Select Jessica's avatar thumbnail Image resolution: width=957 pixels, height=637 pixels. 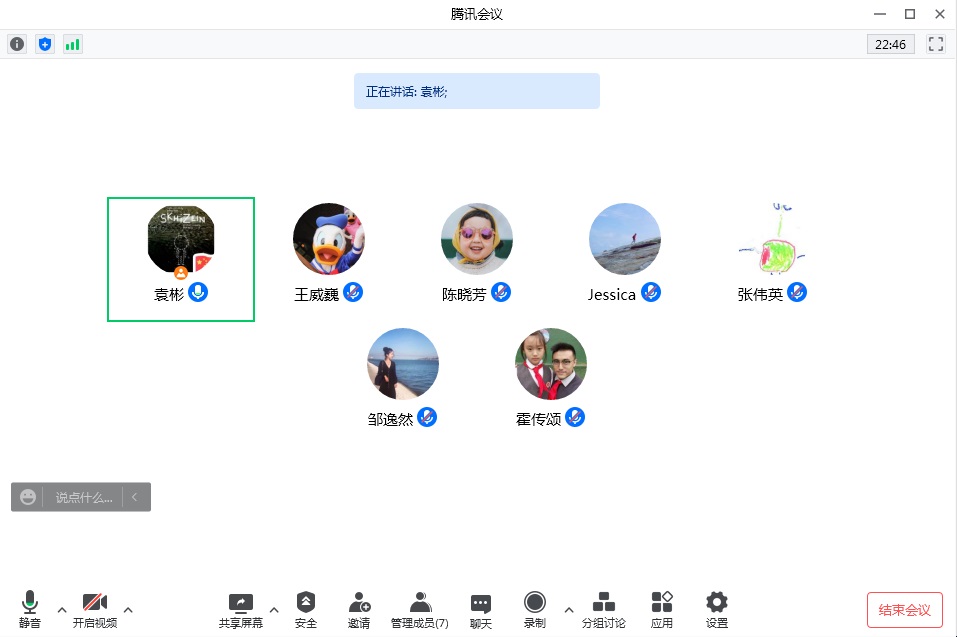click(x=624, y=239)
